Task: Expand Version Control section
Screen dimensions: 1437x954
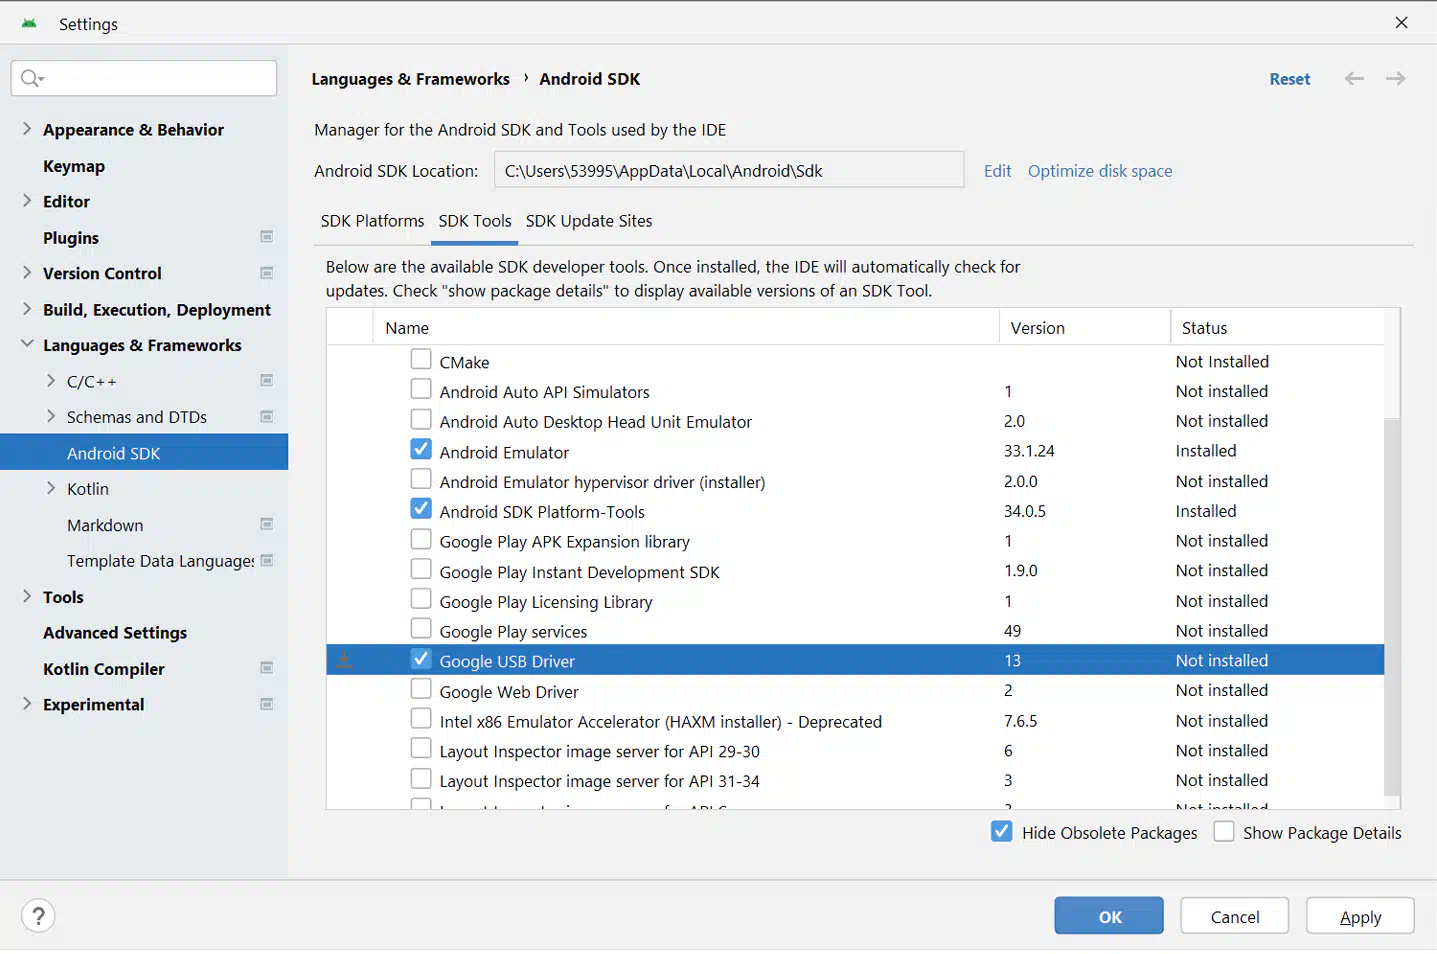Action: tap(27, 272)
